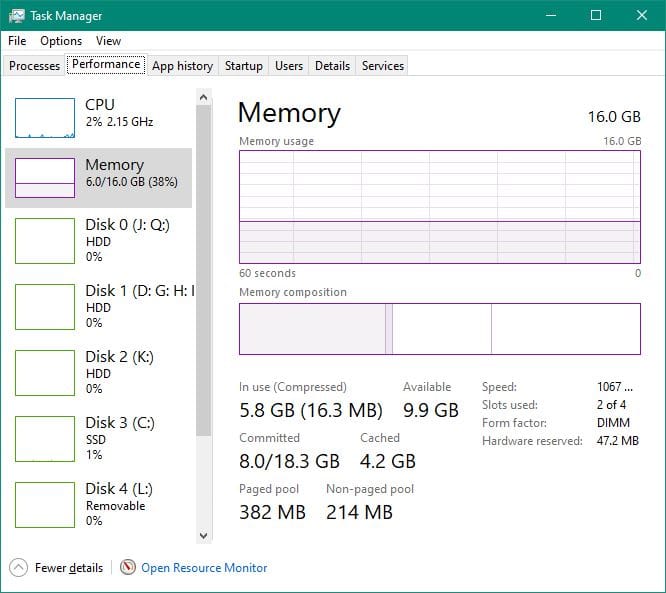Click the "9.9 GB" available value
This screenshot has width=666, height=593.
pyautogui.click(x=431, y=410)
